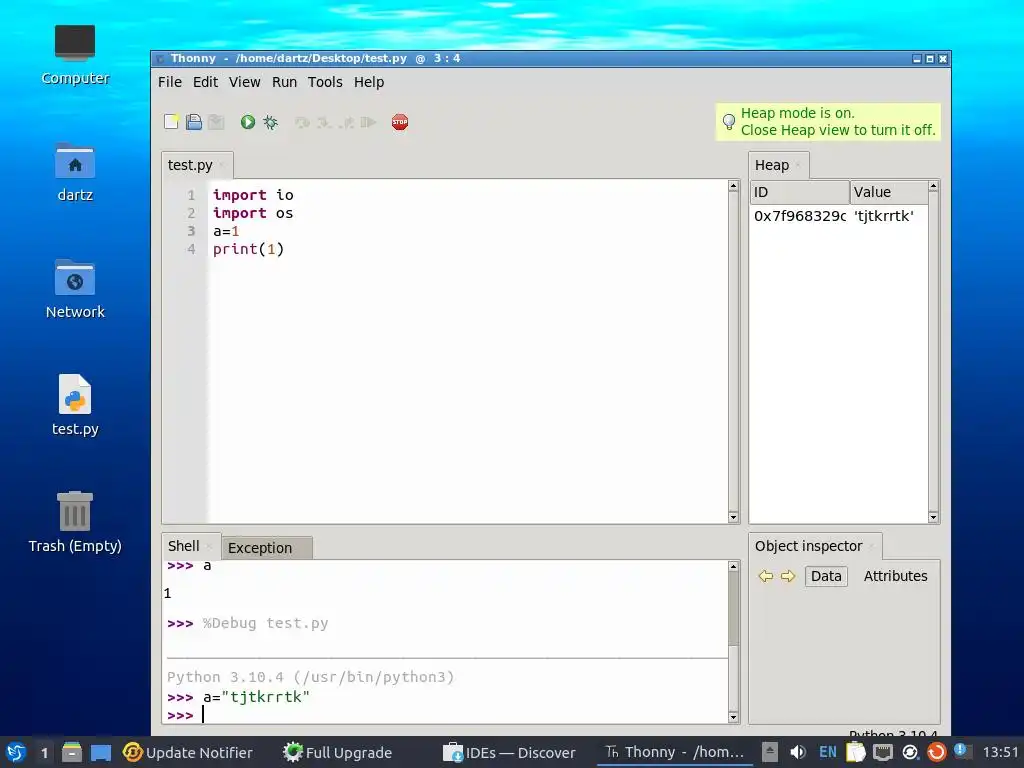The height and width of the screenshot is (768, 1024).
Task: Create a new file with toolbar icon
Action: (171, 122)
